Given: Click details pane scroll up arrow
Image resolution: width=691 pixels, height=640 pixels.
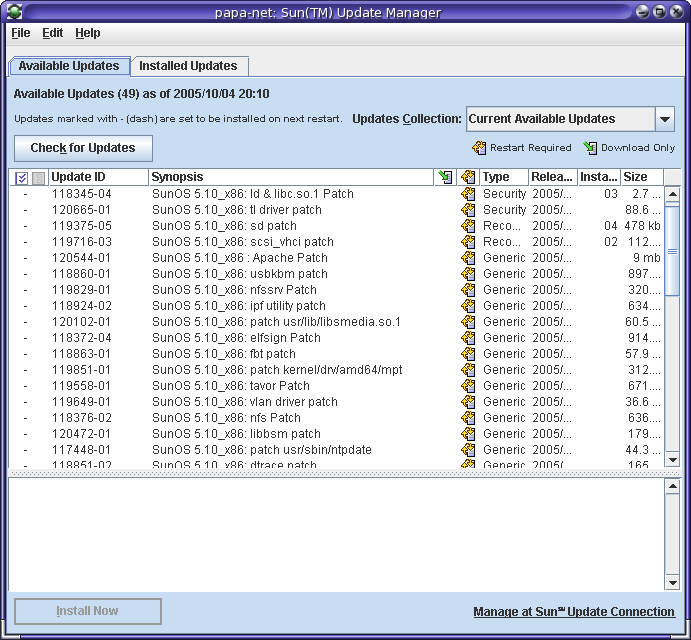Looking at the screenshot, I should 672,486.
